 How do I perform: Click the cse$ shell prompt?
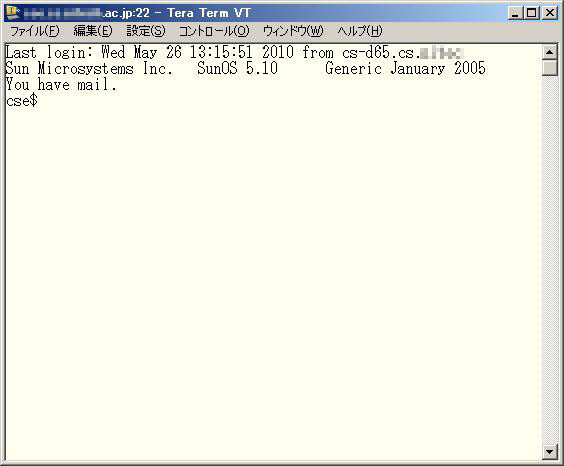point(22,100)
